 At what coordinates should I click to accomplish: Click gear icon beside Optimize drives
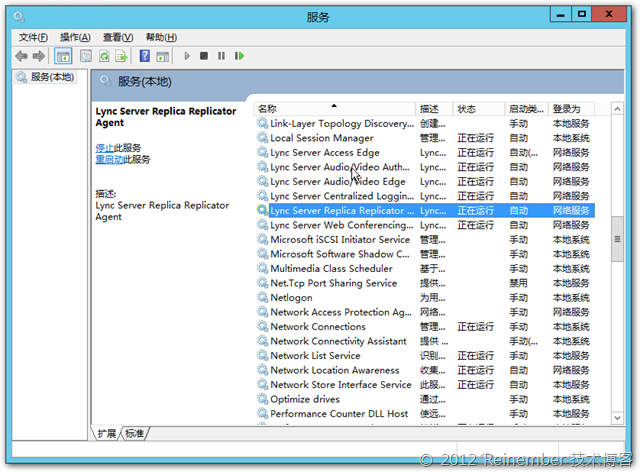tap(262, 399)
